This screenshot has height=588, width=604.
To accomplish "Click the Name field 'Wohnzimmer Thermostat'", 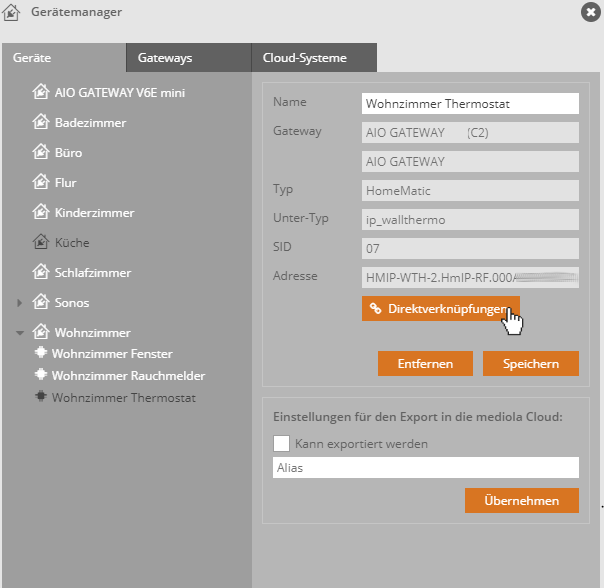I will coord(470,103).
